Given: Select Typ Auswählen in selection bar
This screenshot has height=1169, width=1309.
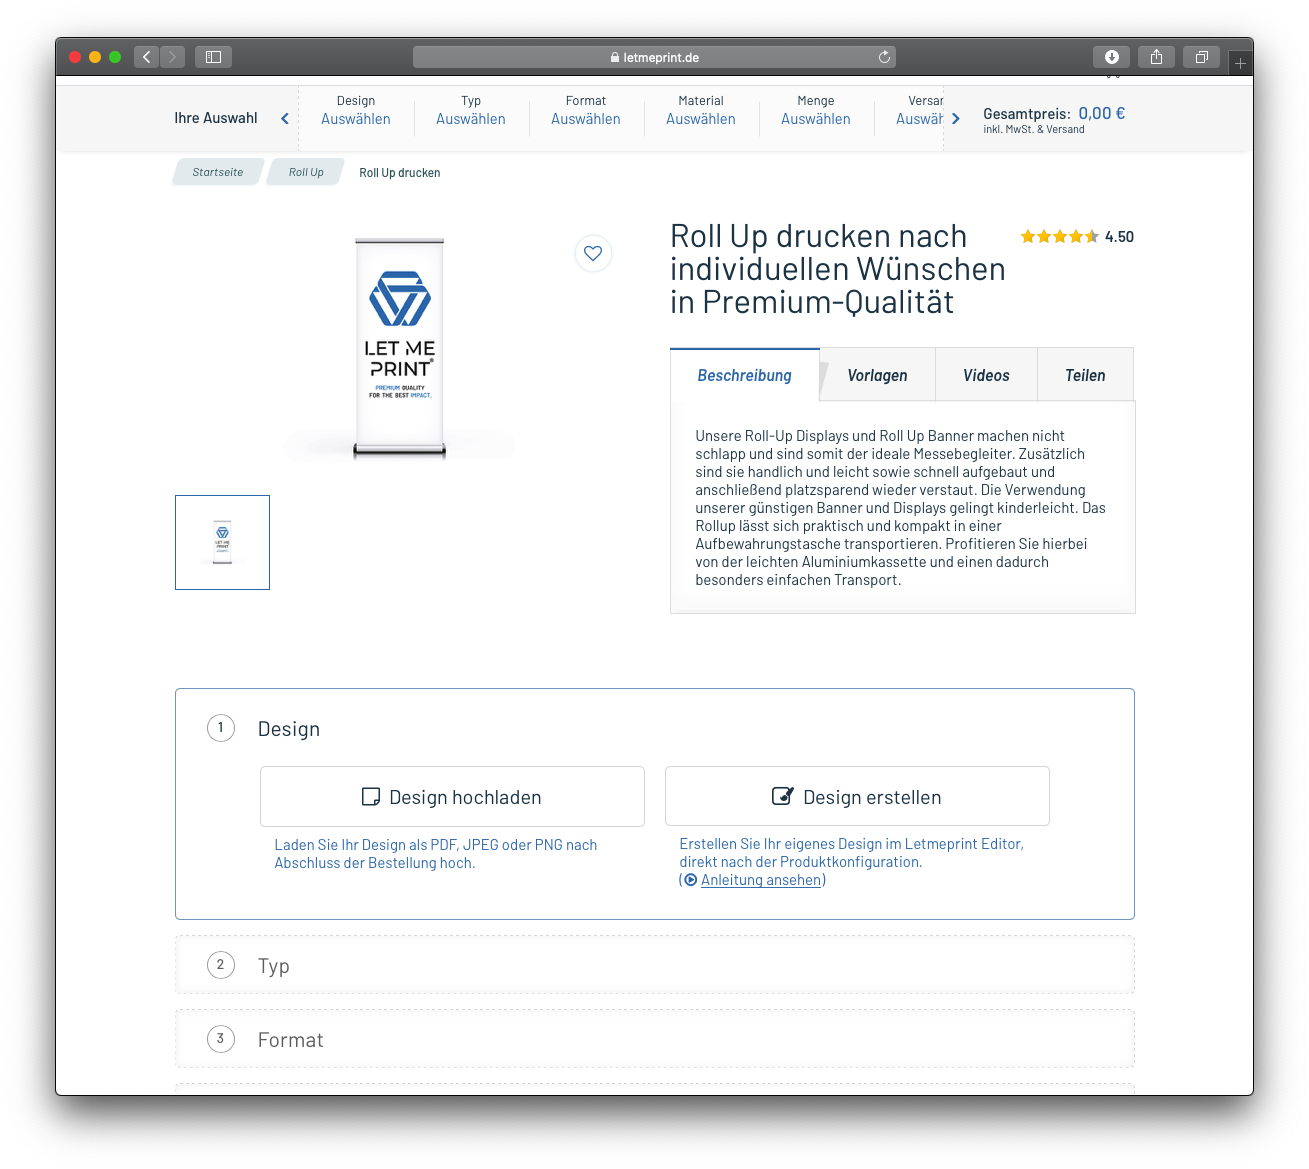Looking at the screenshot, I should coord(471,110).
